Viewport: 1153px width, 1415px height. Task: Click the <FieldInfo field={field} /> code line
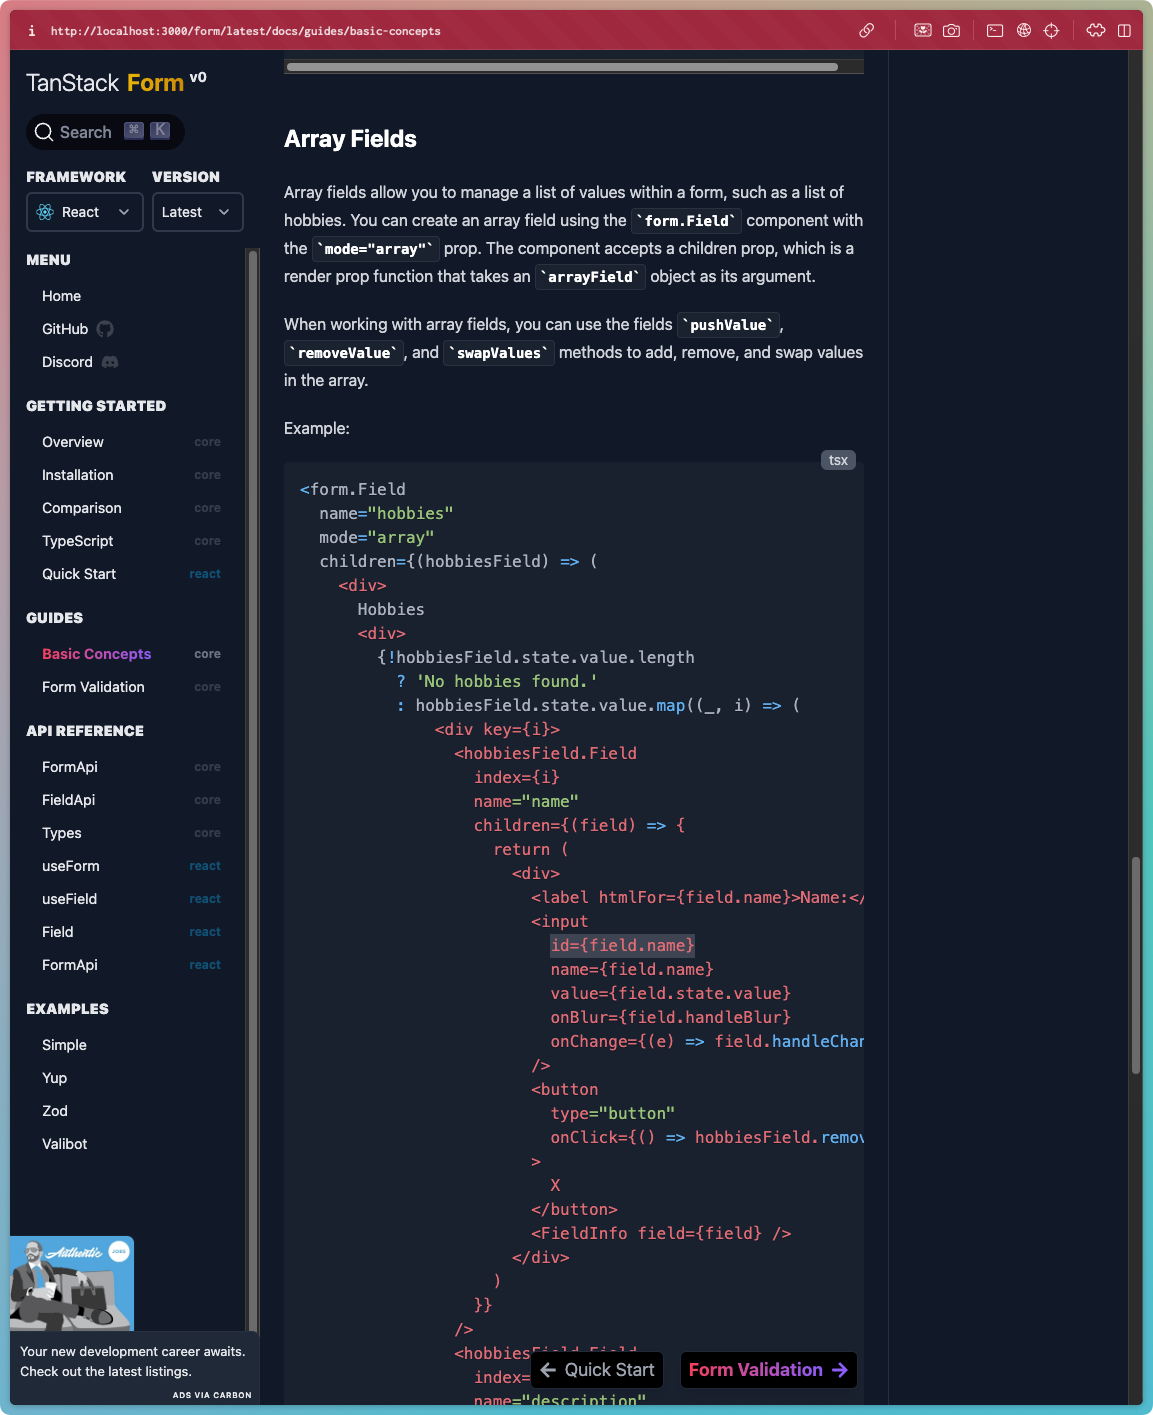661,1233
